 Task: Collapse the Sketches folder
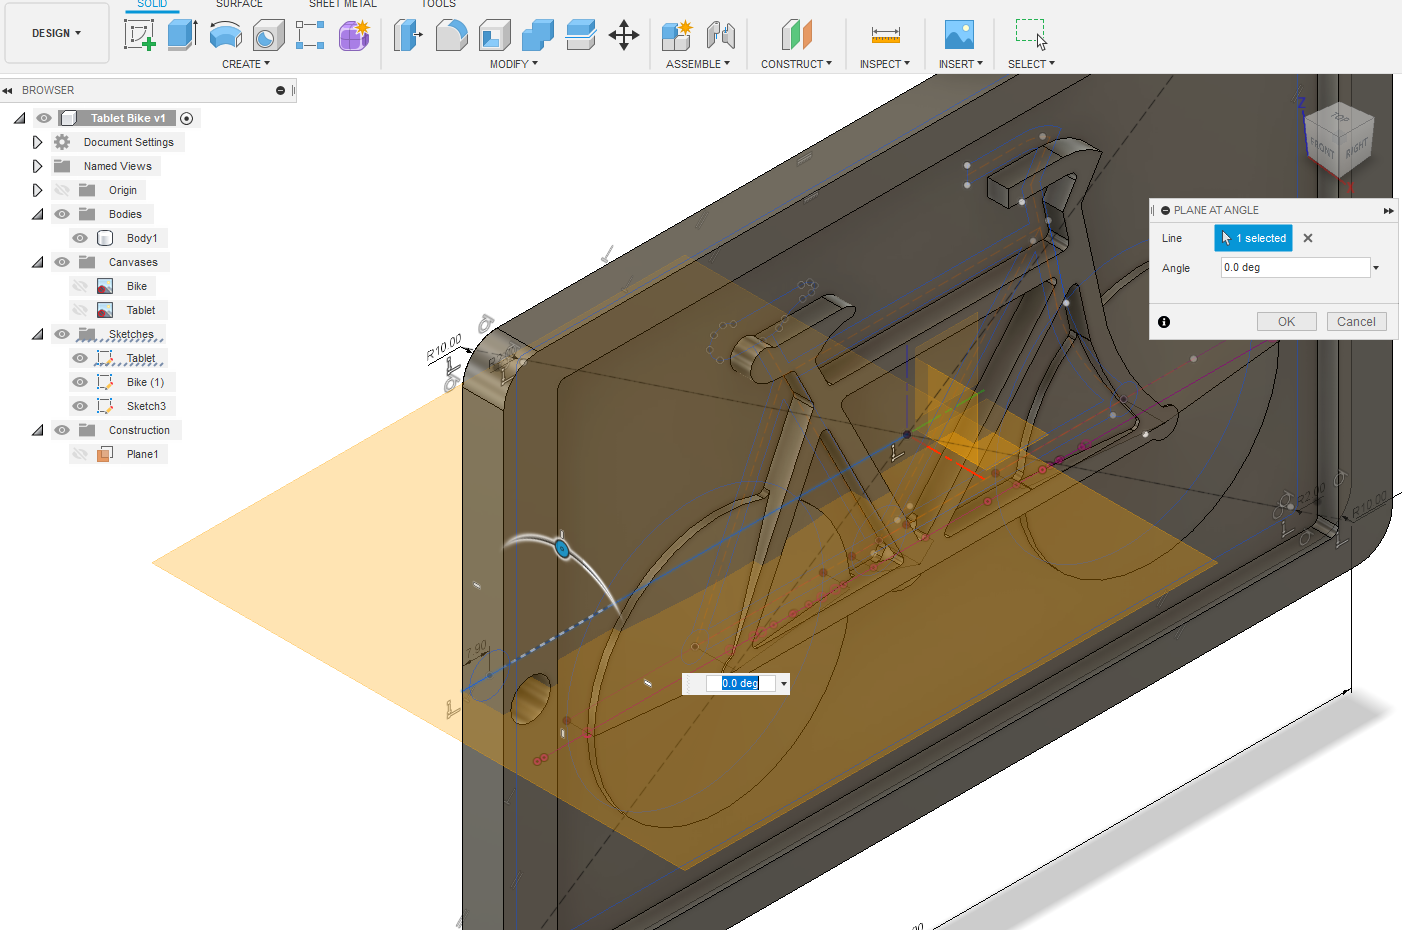pyautogui.click(x=37, y=334)
